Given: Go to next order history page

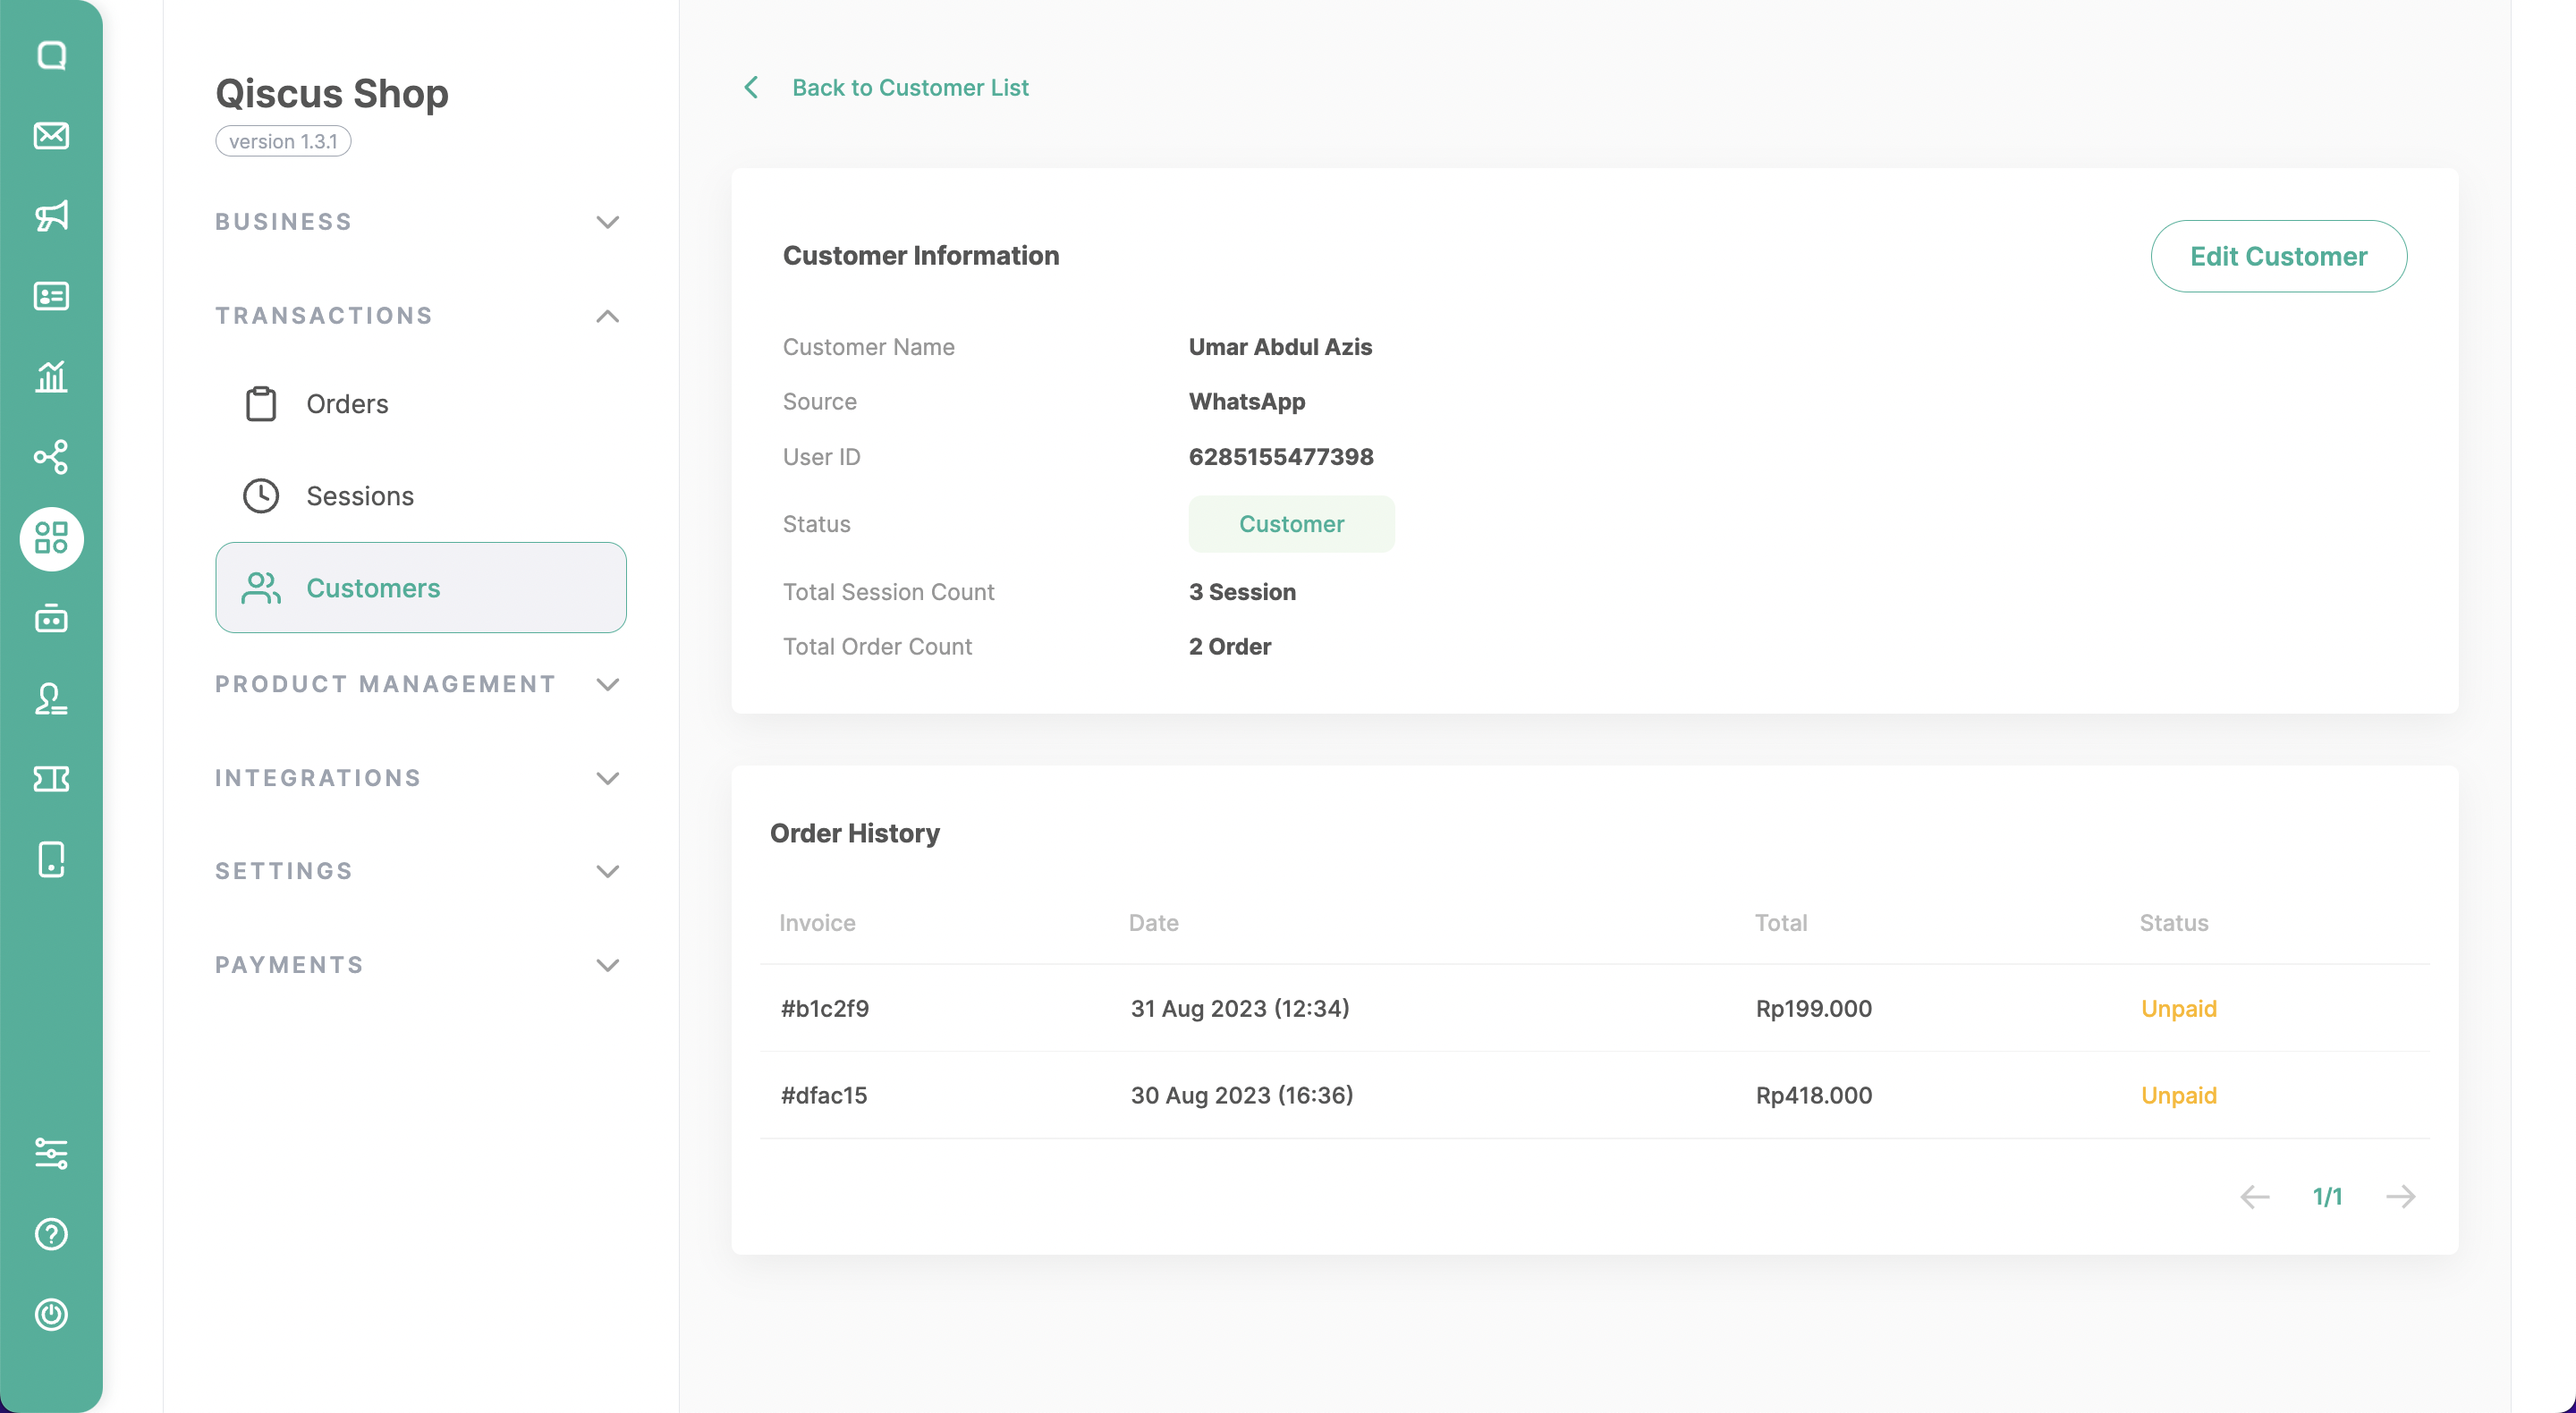Looking at the screenshot, I should [2400, 1196].
